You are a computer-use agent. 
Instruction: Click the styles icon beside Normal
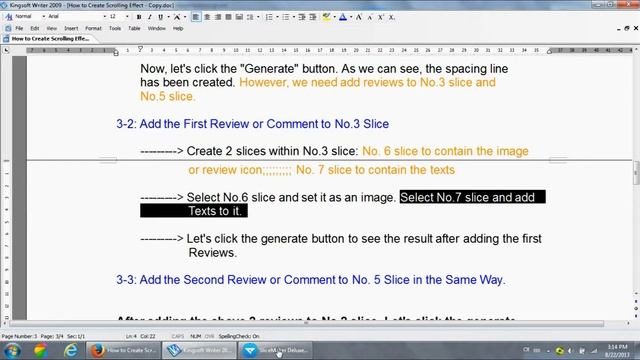tap(8, 17)
